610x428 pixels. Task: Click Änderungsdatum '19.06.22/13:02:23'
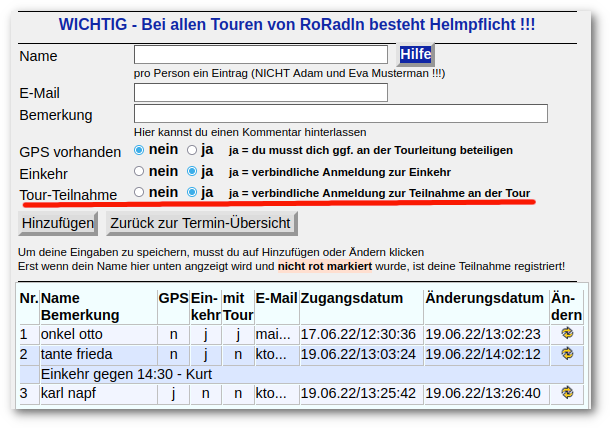[483, 334]
